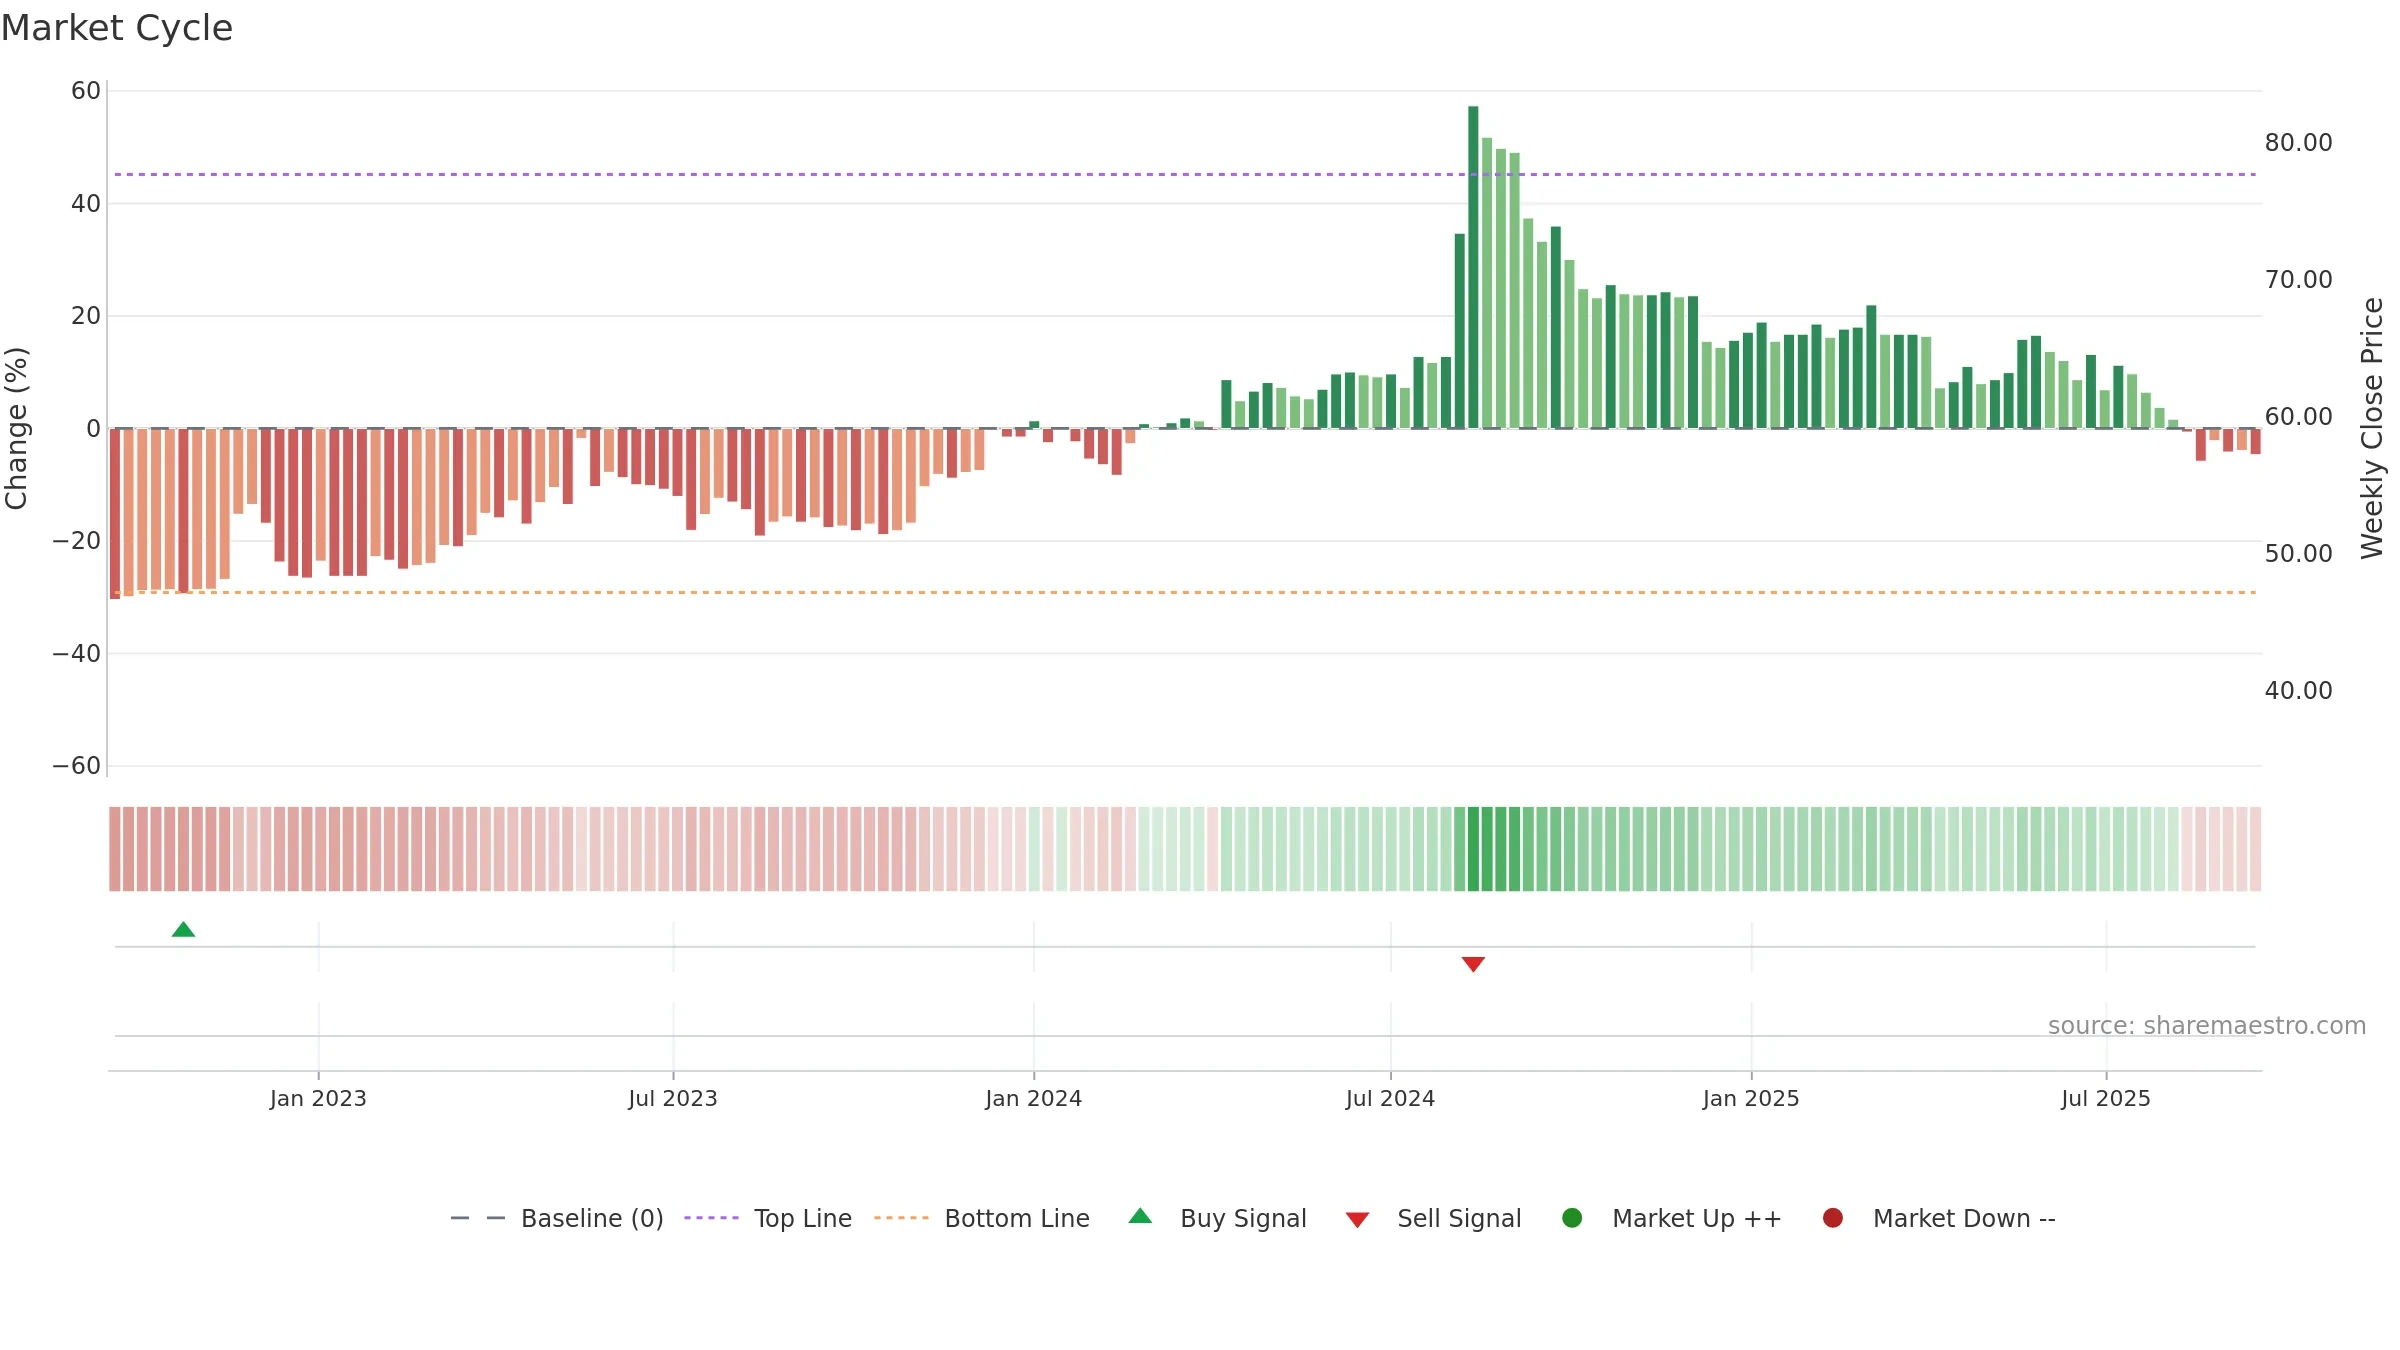Click the −20 percent tick label
The image size is (2400, 1350).
[77, 541]
